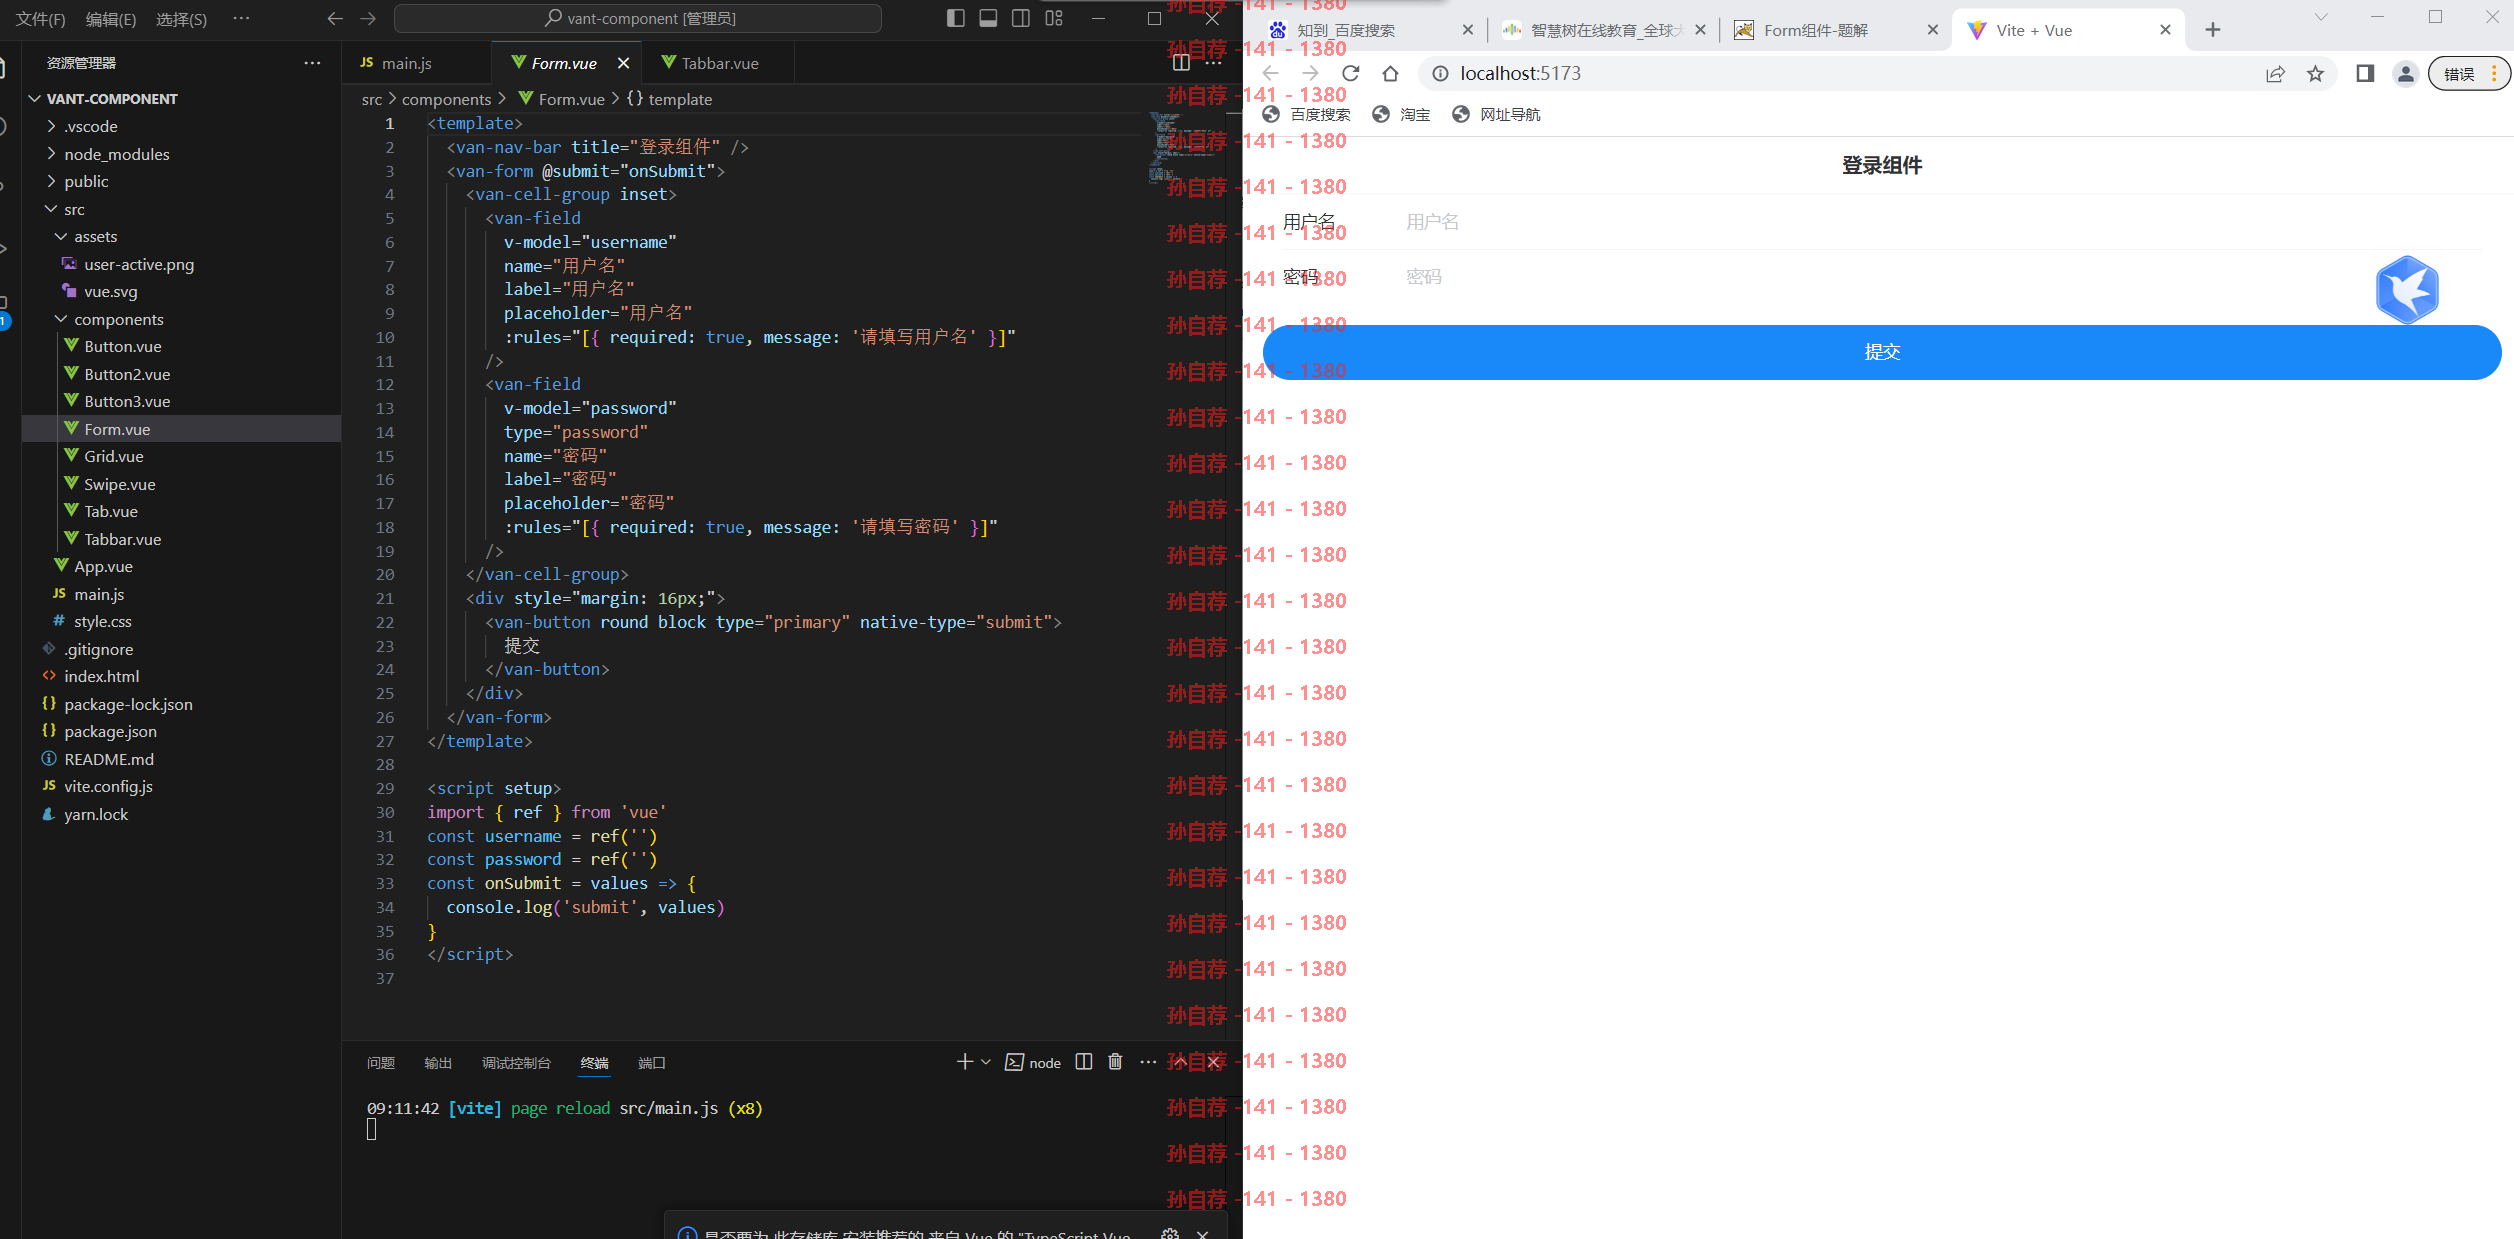Toggle secondary side bar layout icon
The image size is (2514, 1239).
[x=1021, y=18]
